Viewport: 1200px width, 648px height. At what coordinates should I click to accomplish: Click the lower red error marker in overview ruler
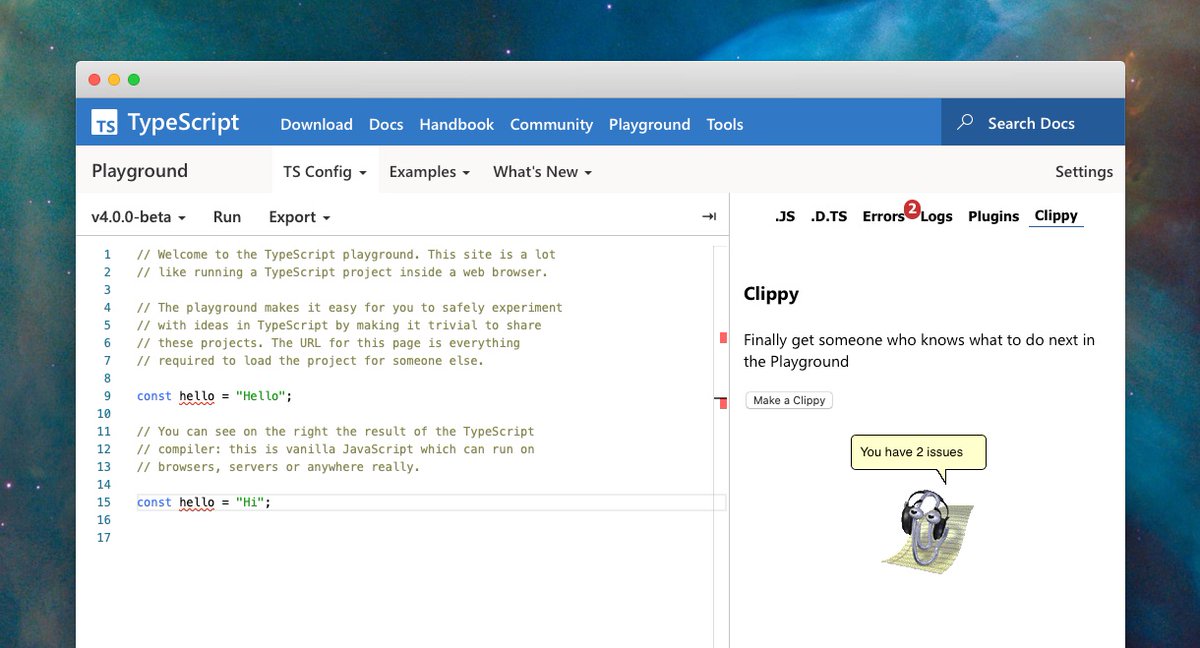point(723,403)
